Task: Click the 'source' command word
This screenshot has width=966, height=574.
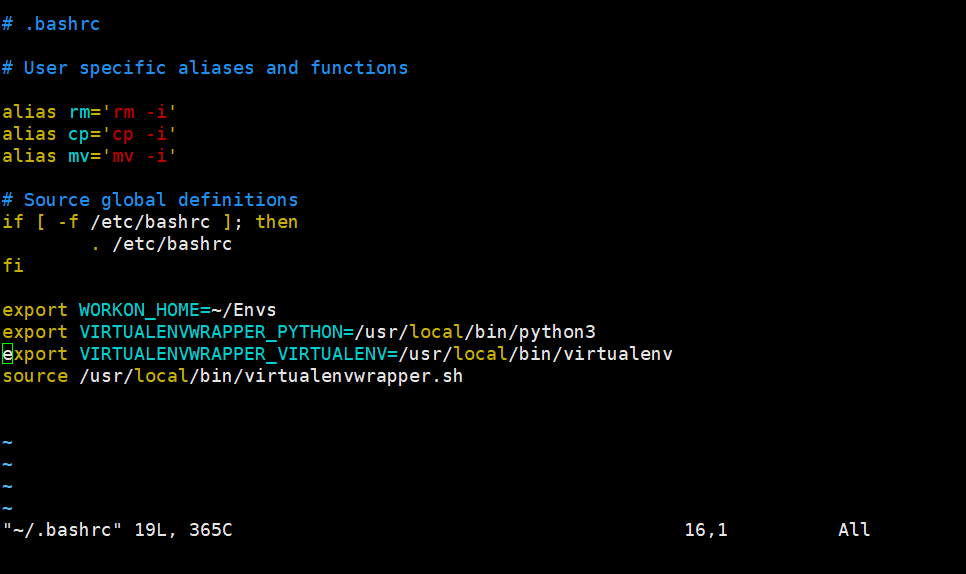Action: 35,376
